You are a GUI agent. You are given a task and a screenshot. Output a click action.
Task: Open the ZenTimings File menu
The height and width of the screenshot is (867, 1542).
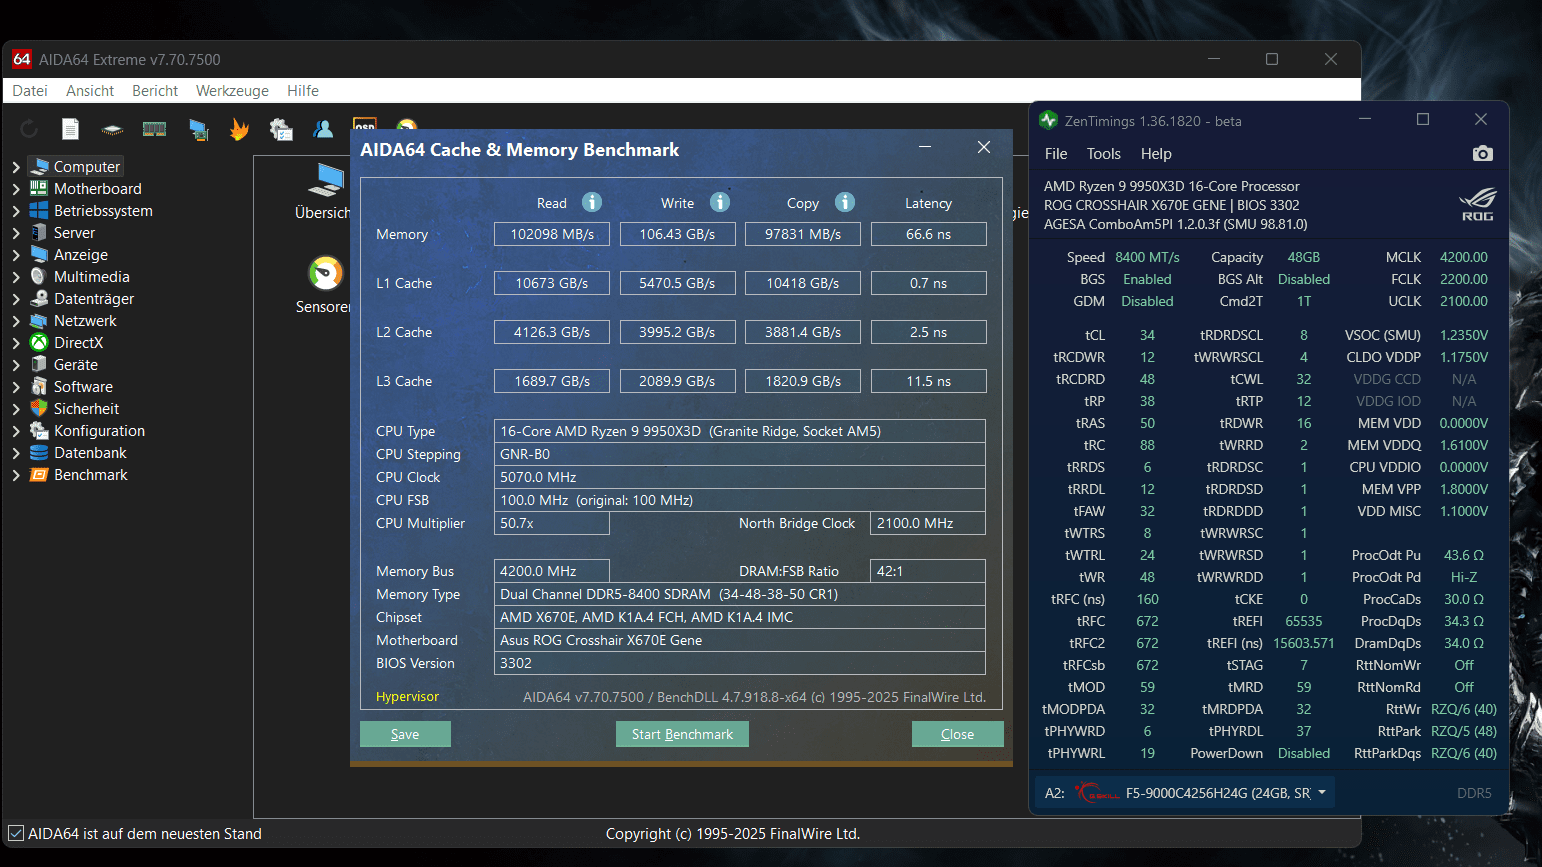coord(1056,154)
